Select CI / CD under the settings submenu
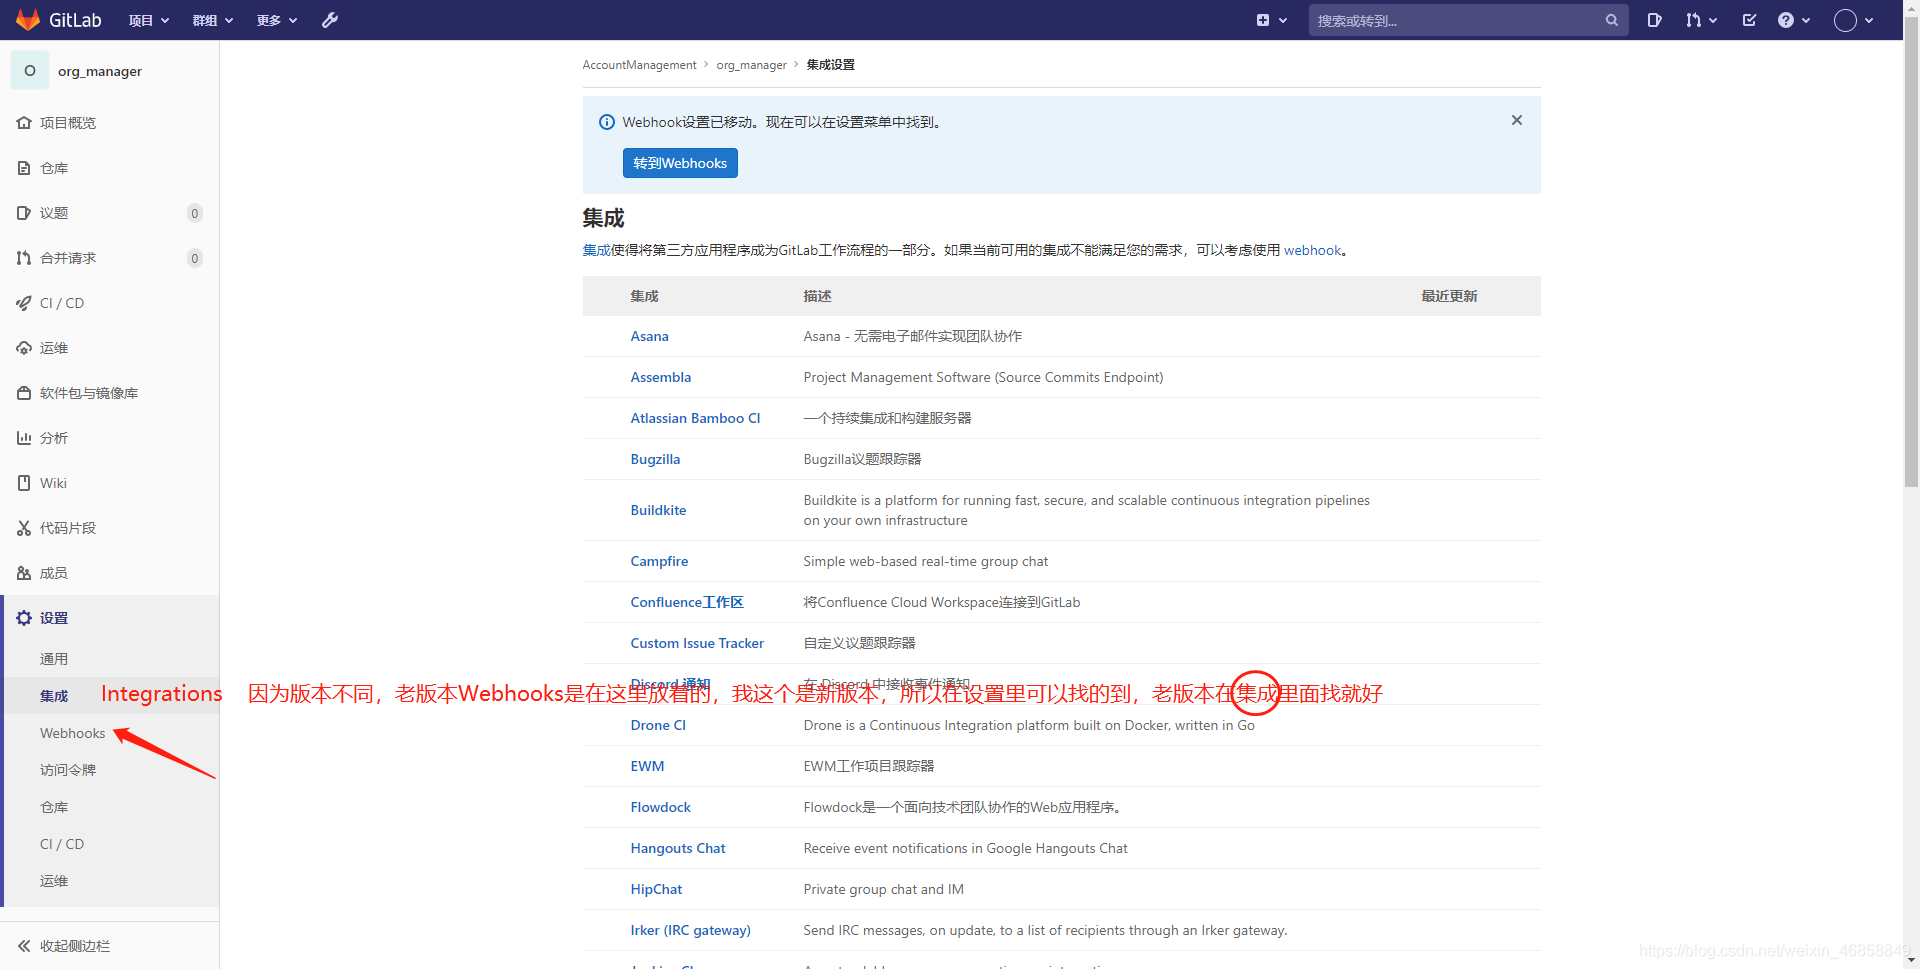1920x969 pixels. (62, 844)
